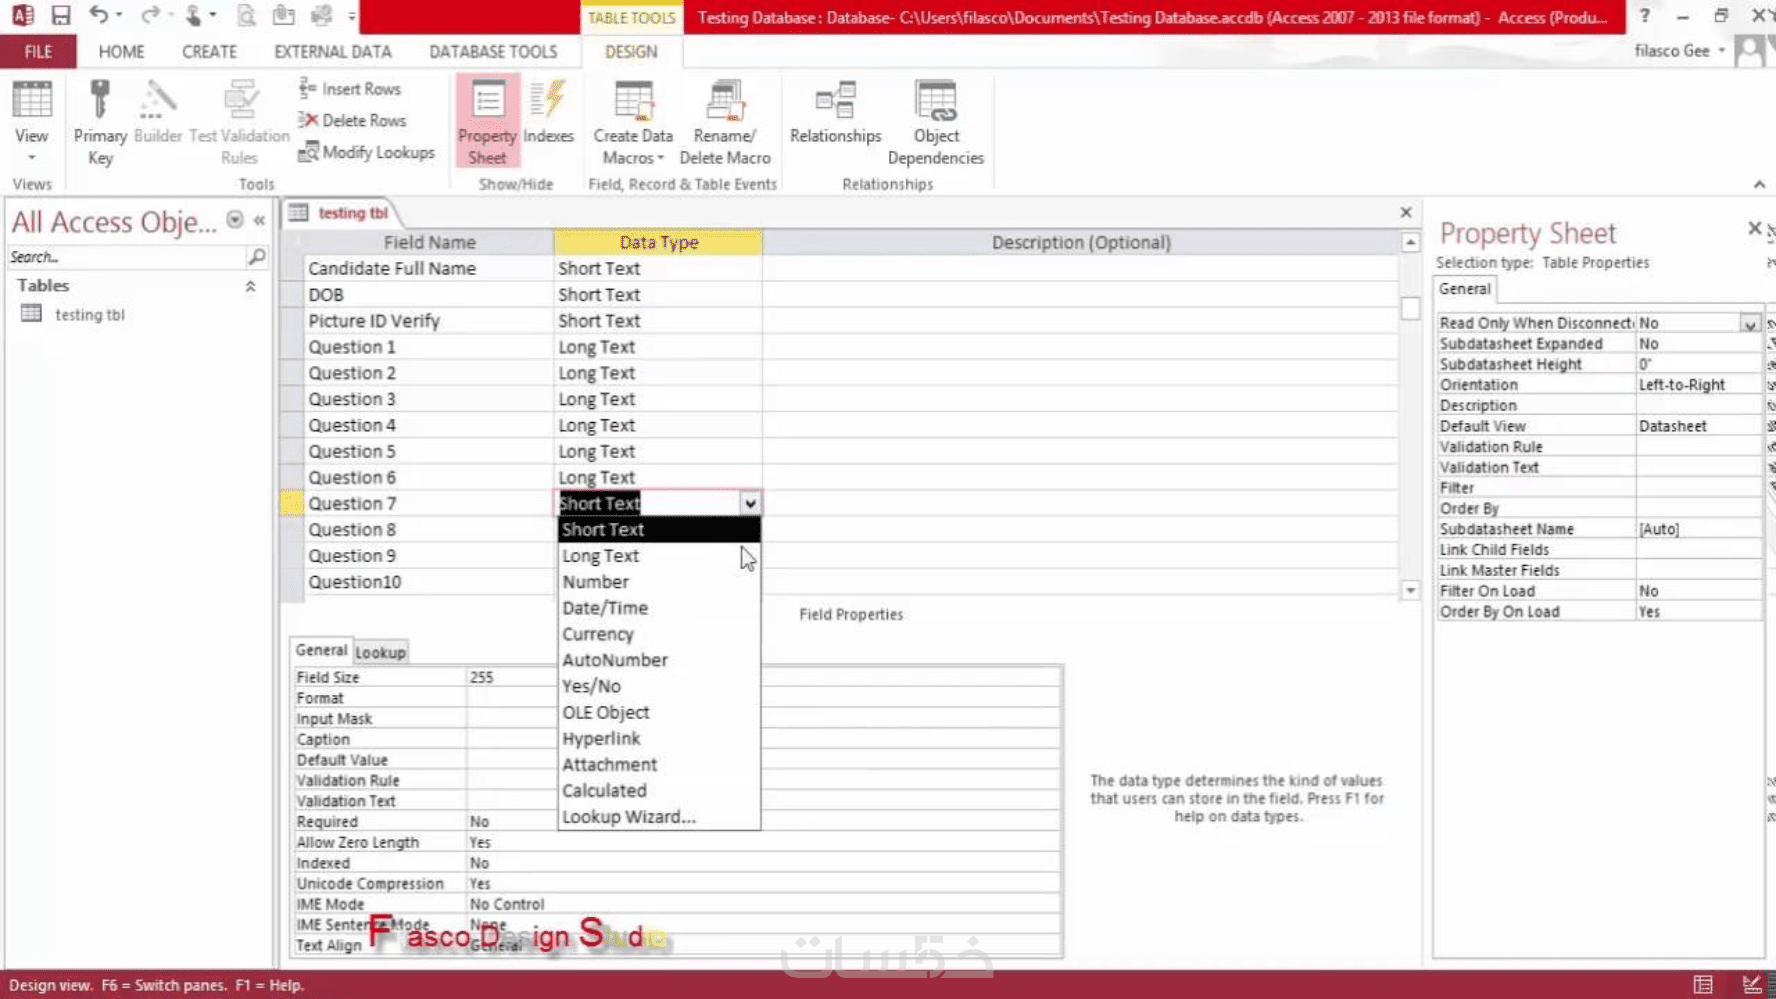Open the FILE tab
Screen dimensions: 1776x999
pyautogui.click(x=38, y=51)
